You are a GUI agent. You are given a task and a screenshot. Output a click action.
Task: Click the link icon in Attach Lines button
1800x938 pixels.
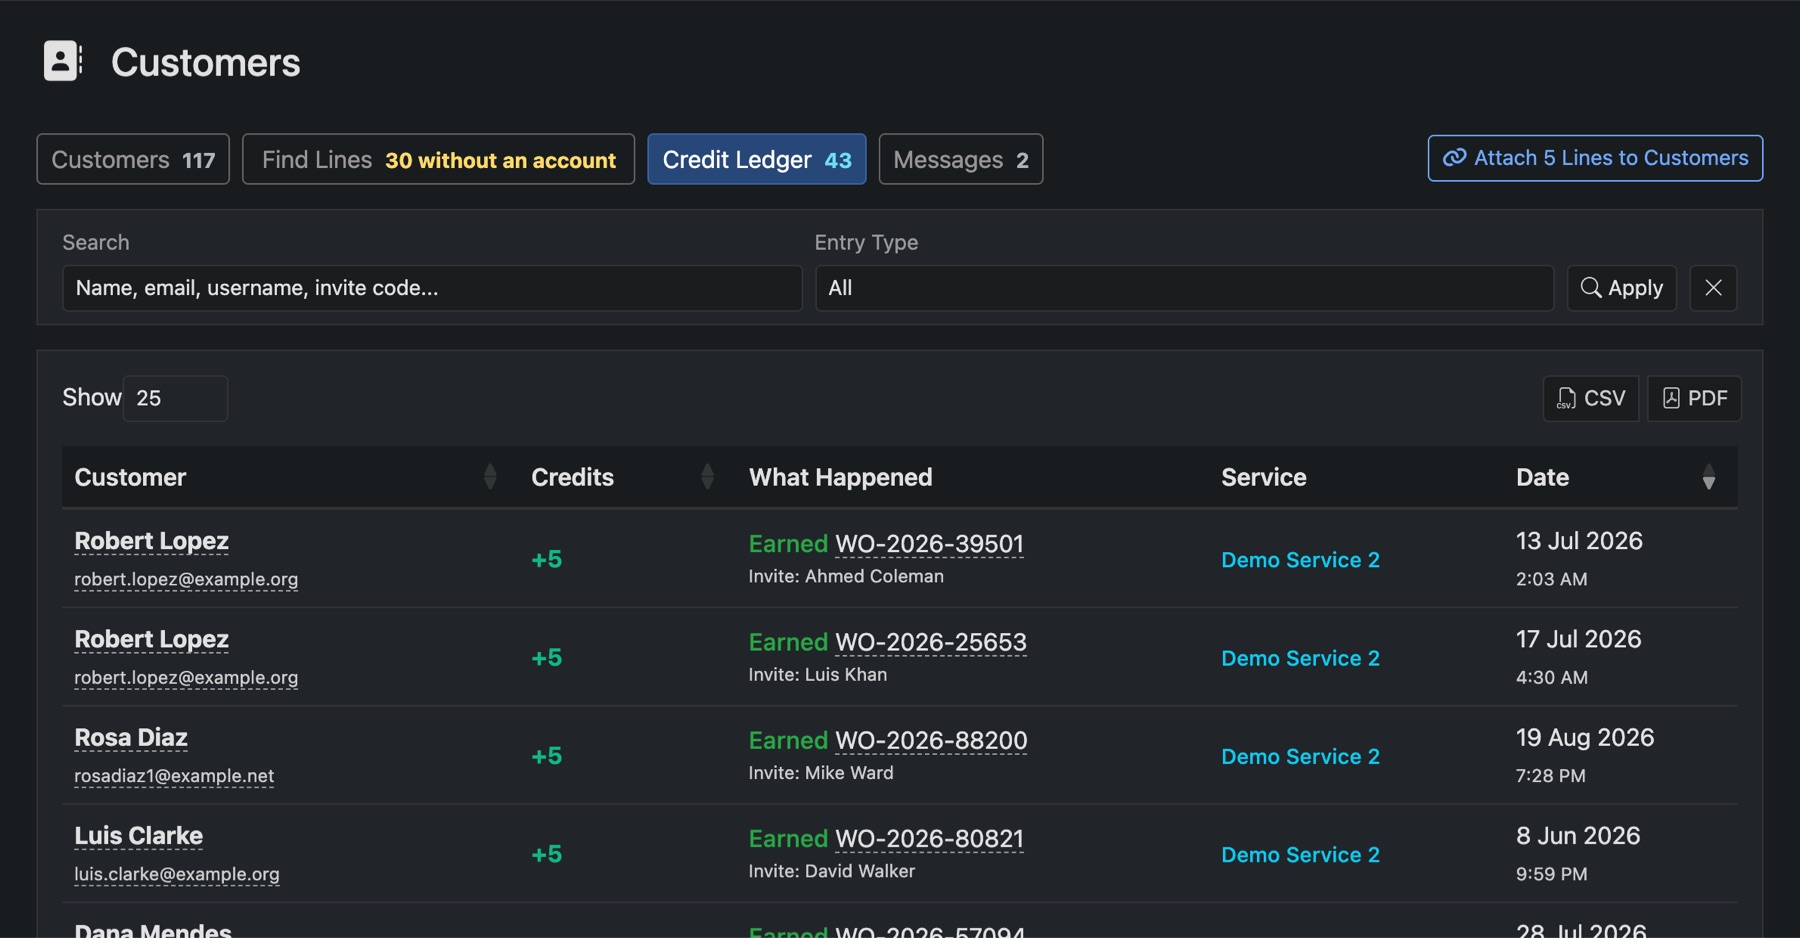coord(1454,158)
